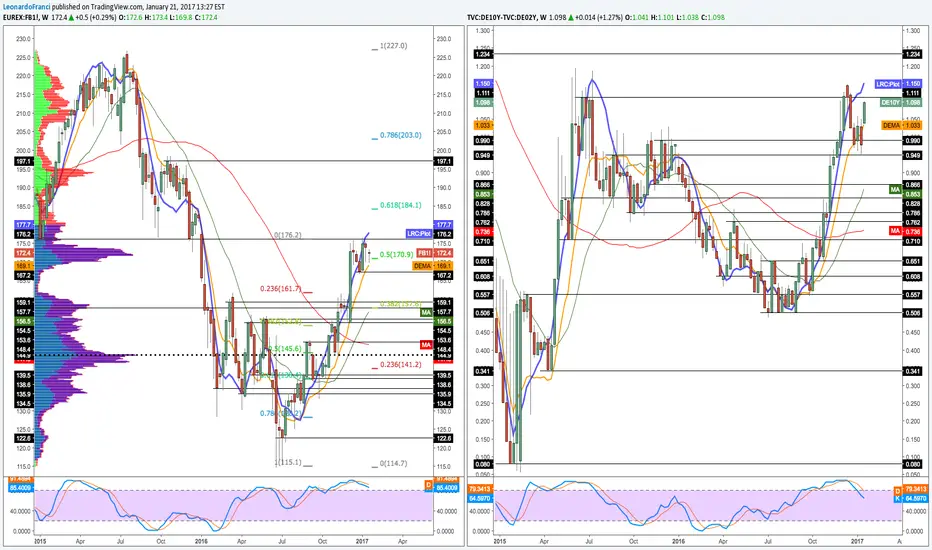
Task: Select the LRC:Plot label in FB1! chart
Action: (418, 234)
